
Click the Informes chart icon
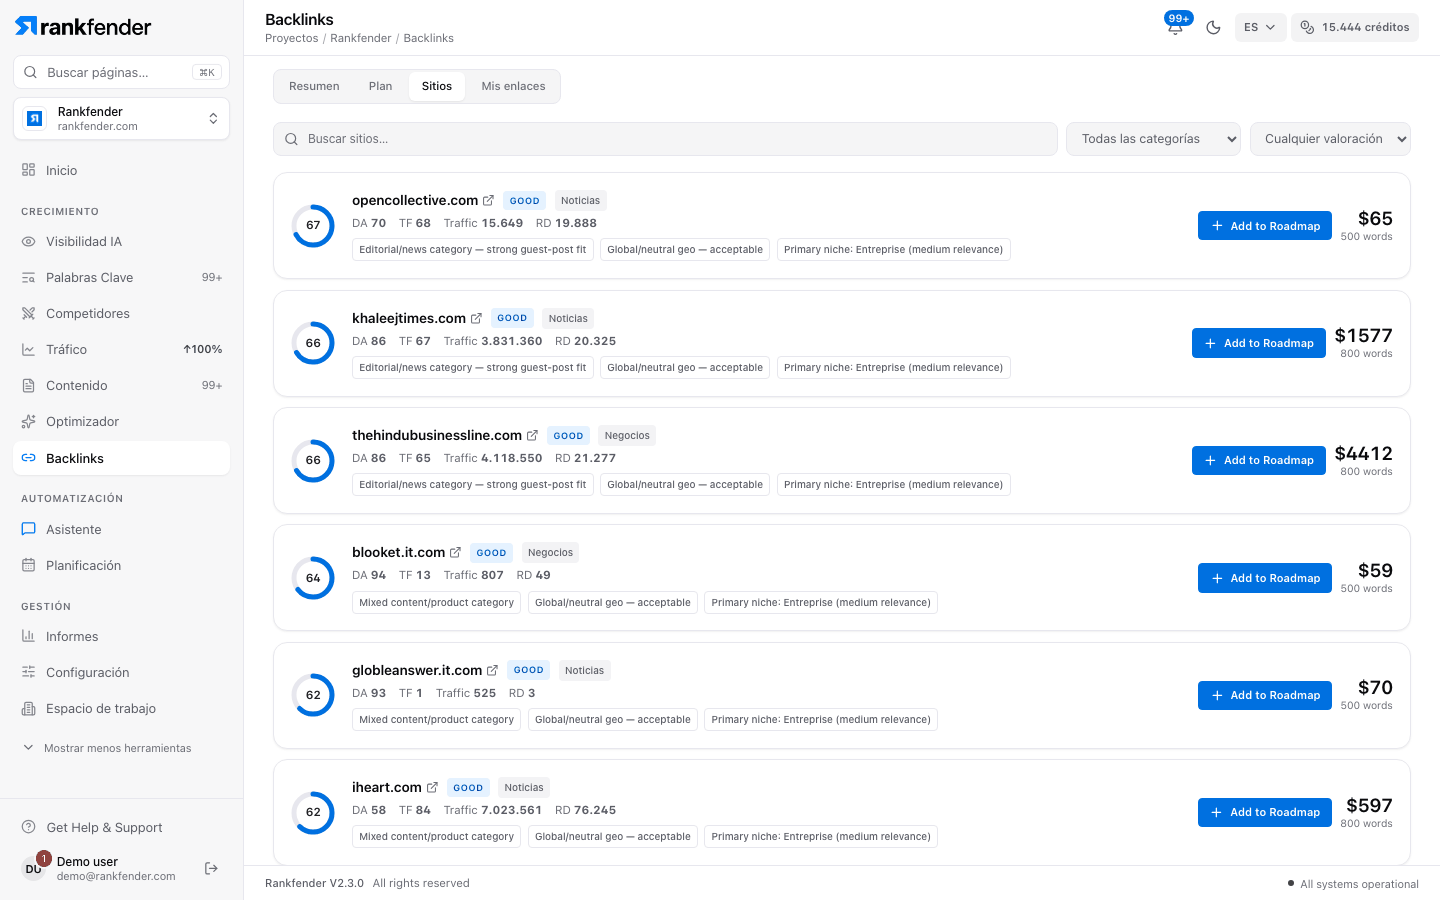point(28,637)
